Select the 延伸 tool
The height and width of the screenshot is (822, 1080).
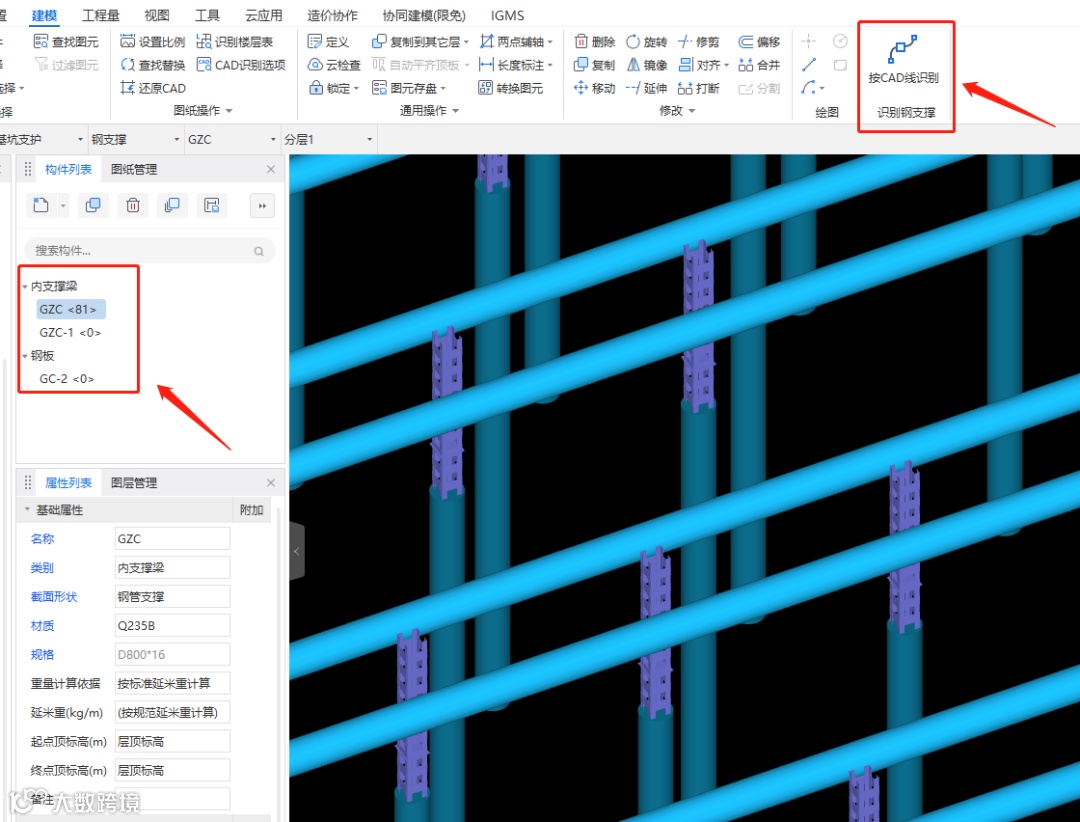646,88
